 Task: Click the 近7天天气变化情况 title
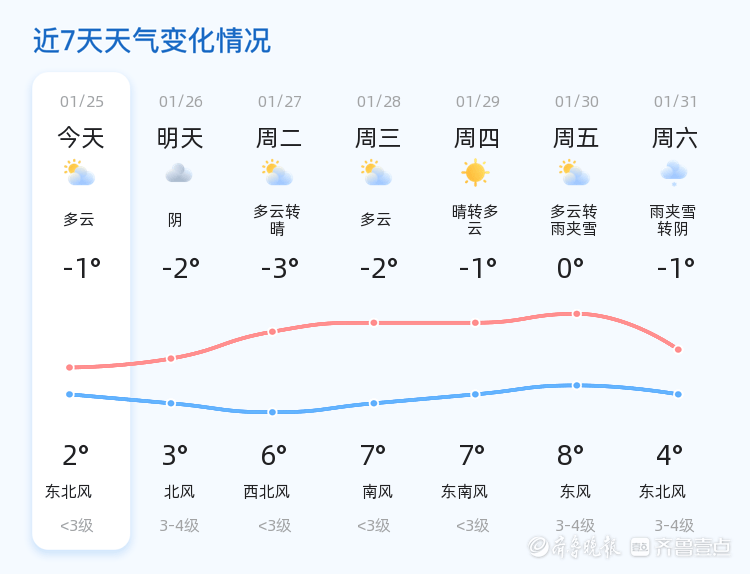coord(152,41)
